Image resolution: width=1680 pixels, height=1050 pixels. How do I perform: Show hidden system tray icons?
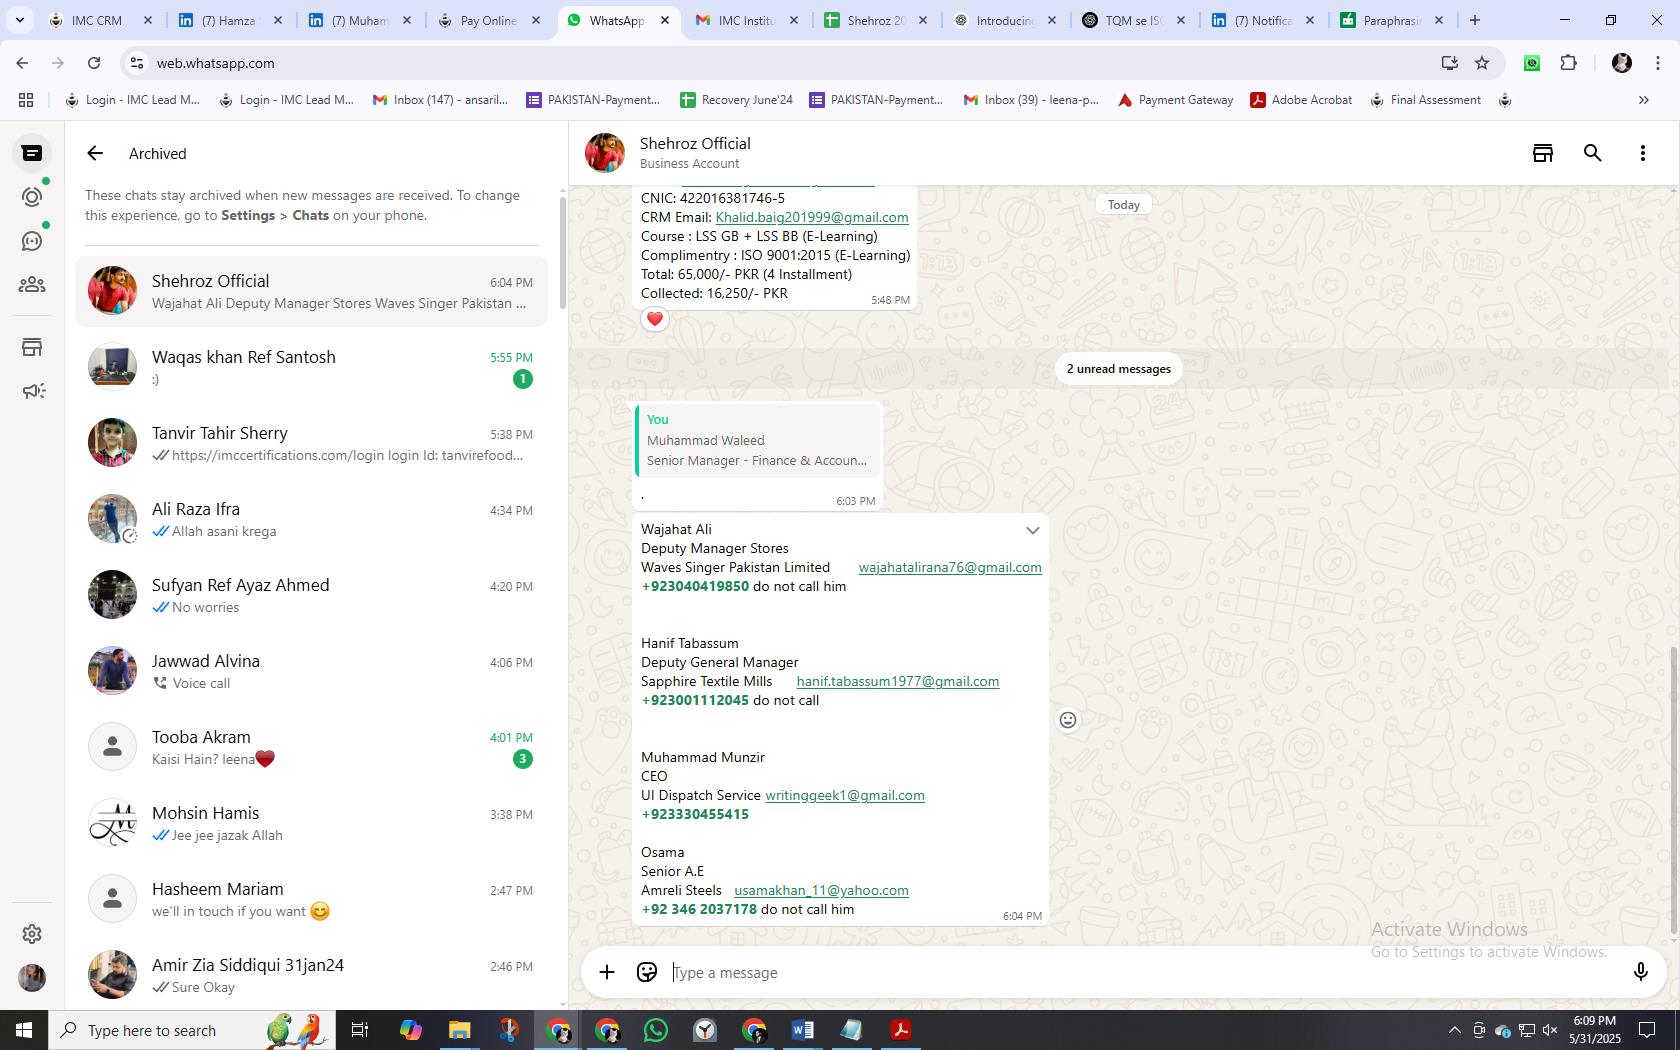[x=1454, y=1030]
